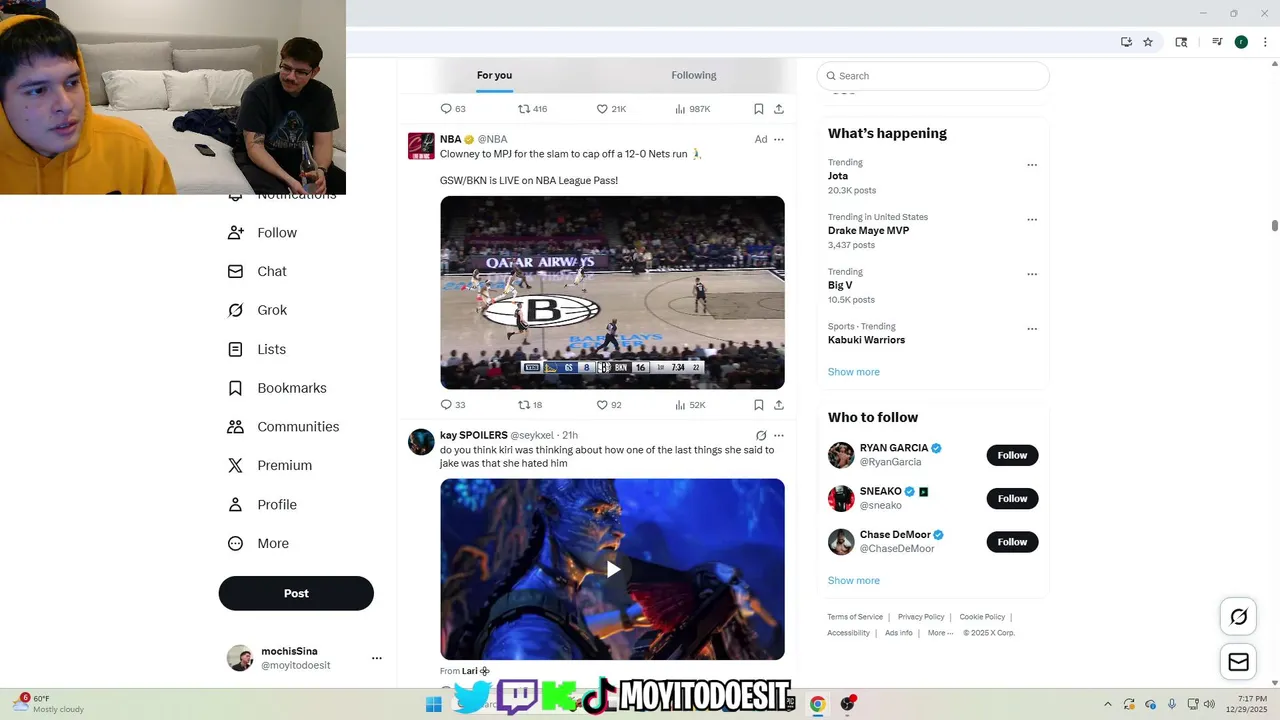Bookmark the top post with 987K views
The image size is (1280, 720).
click(x=759, y=109)
